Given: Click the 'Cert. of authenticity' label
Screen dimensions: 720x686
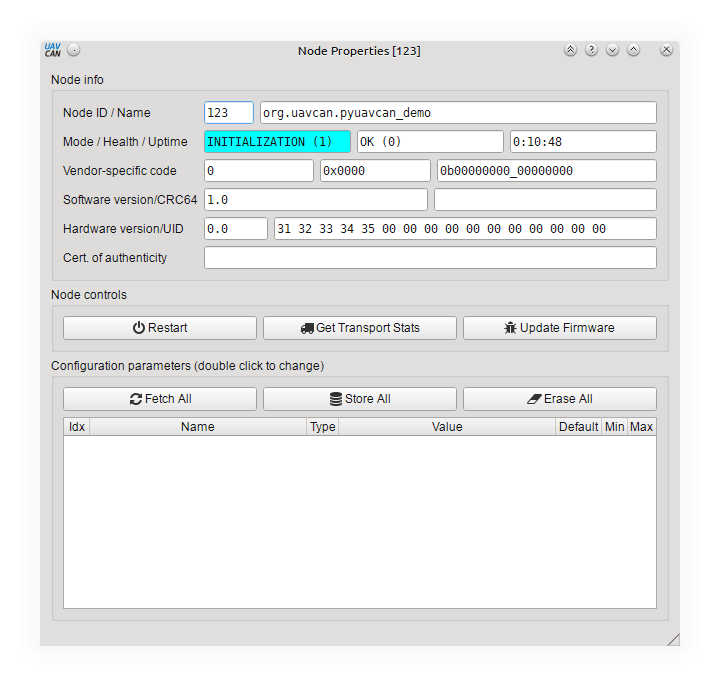Looking at the screenshot, I should point(115,258).
